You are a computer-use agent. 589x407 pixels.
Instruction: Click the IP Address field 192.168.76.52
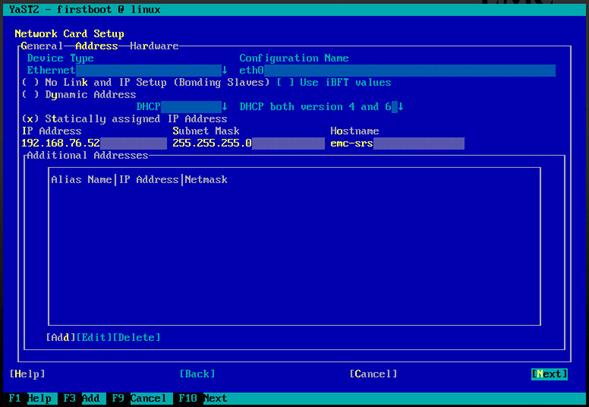(x=94, y=143)
